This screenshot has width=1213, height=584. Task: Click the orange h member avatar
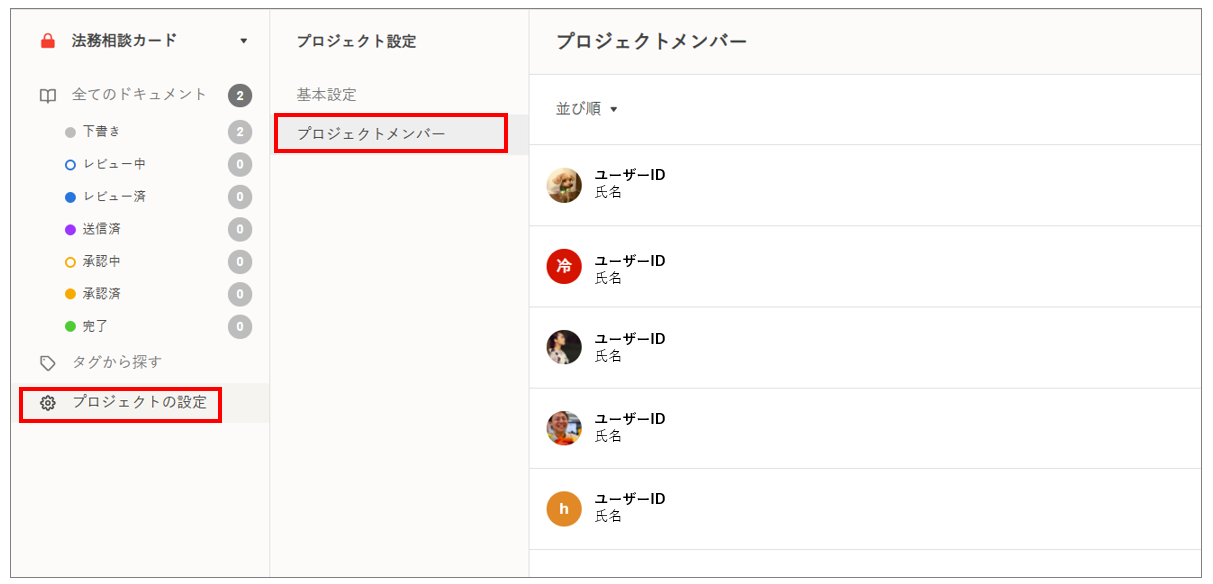[x=564, y=508]
